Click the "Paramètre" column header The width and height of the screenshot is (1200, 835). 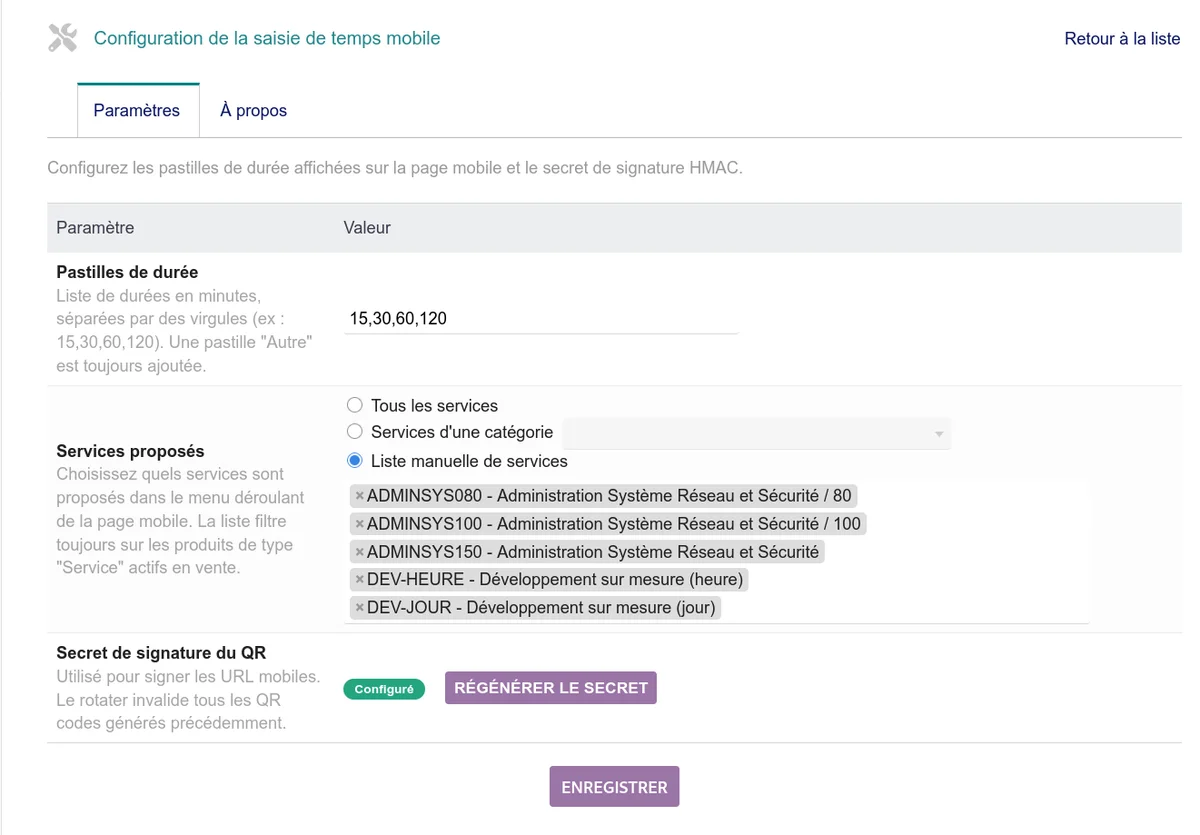[x=95, y=227]
